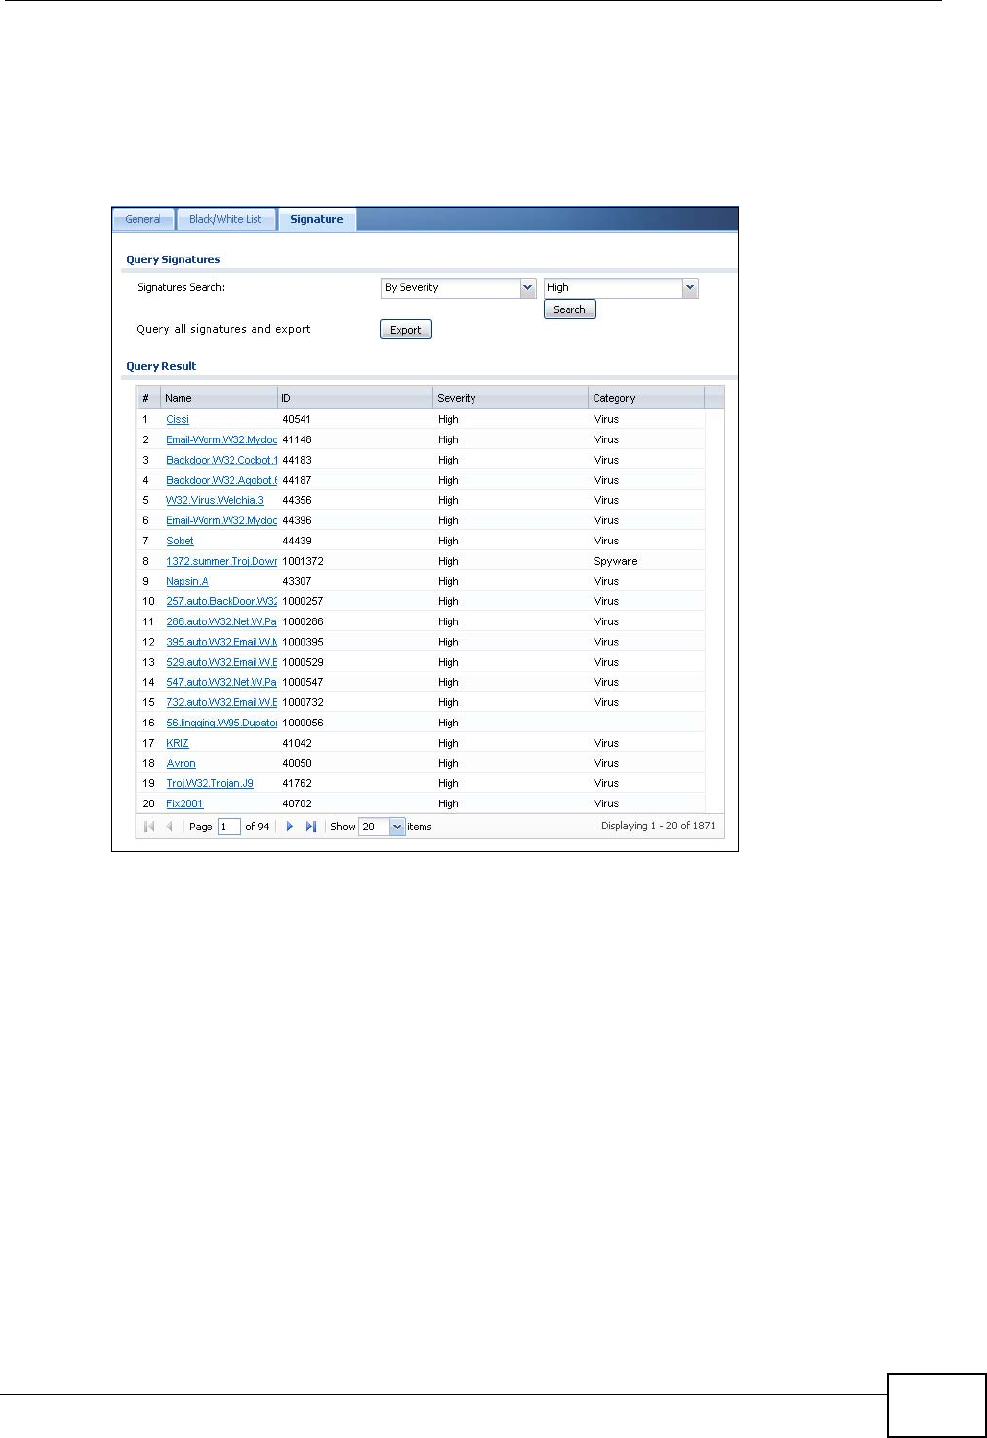The image size is (987, 1438).
Task: Open the Troj.W32.Trojan.J9 signature link
Action: tap(210, 783)
